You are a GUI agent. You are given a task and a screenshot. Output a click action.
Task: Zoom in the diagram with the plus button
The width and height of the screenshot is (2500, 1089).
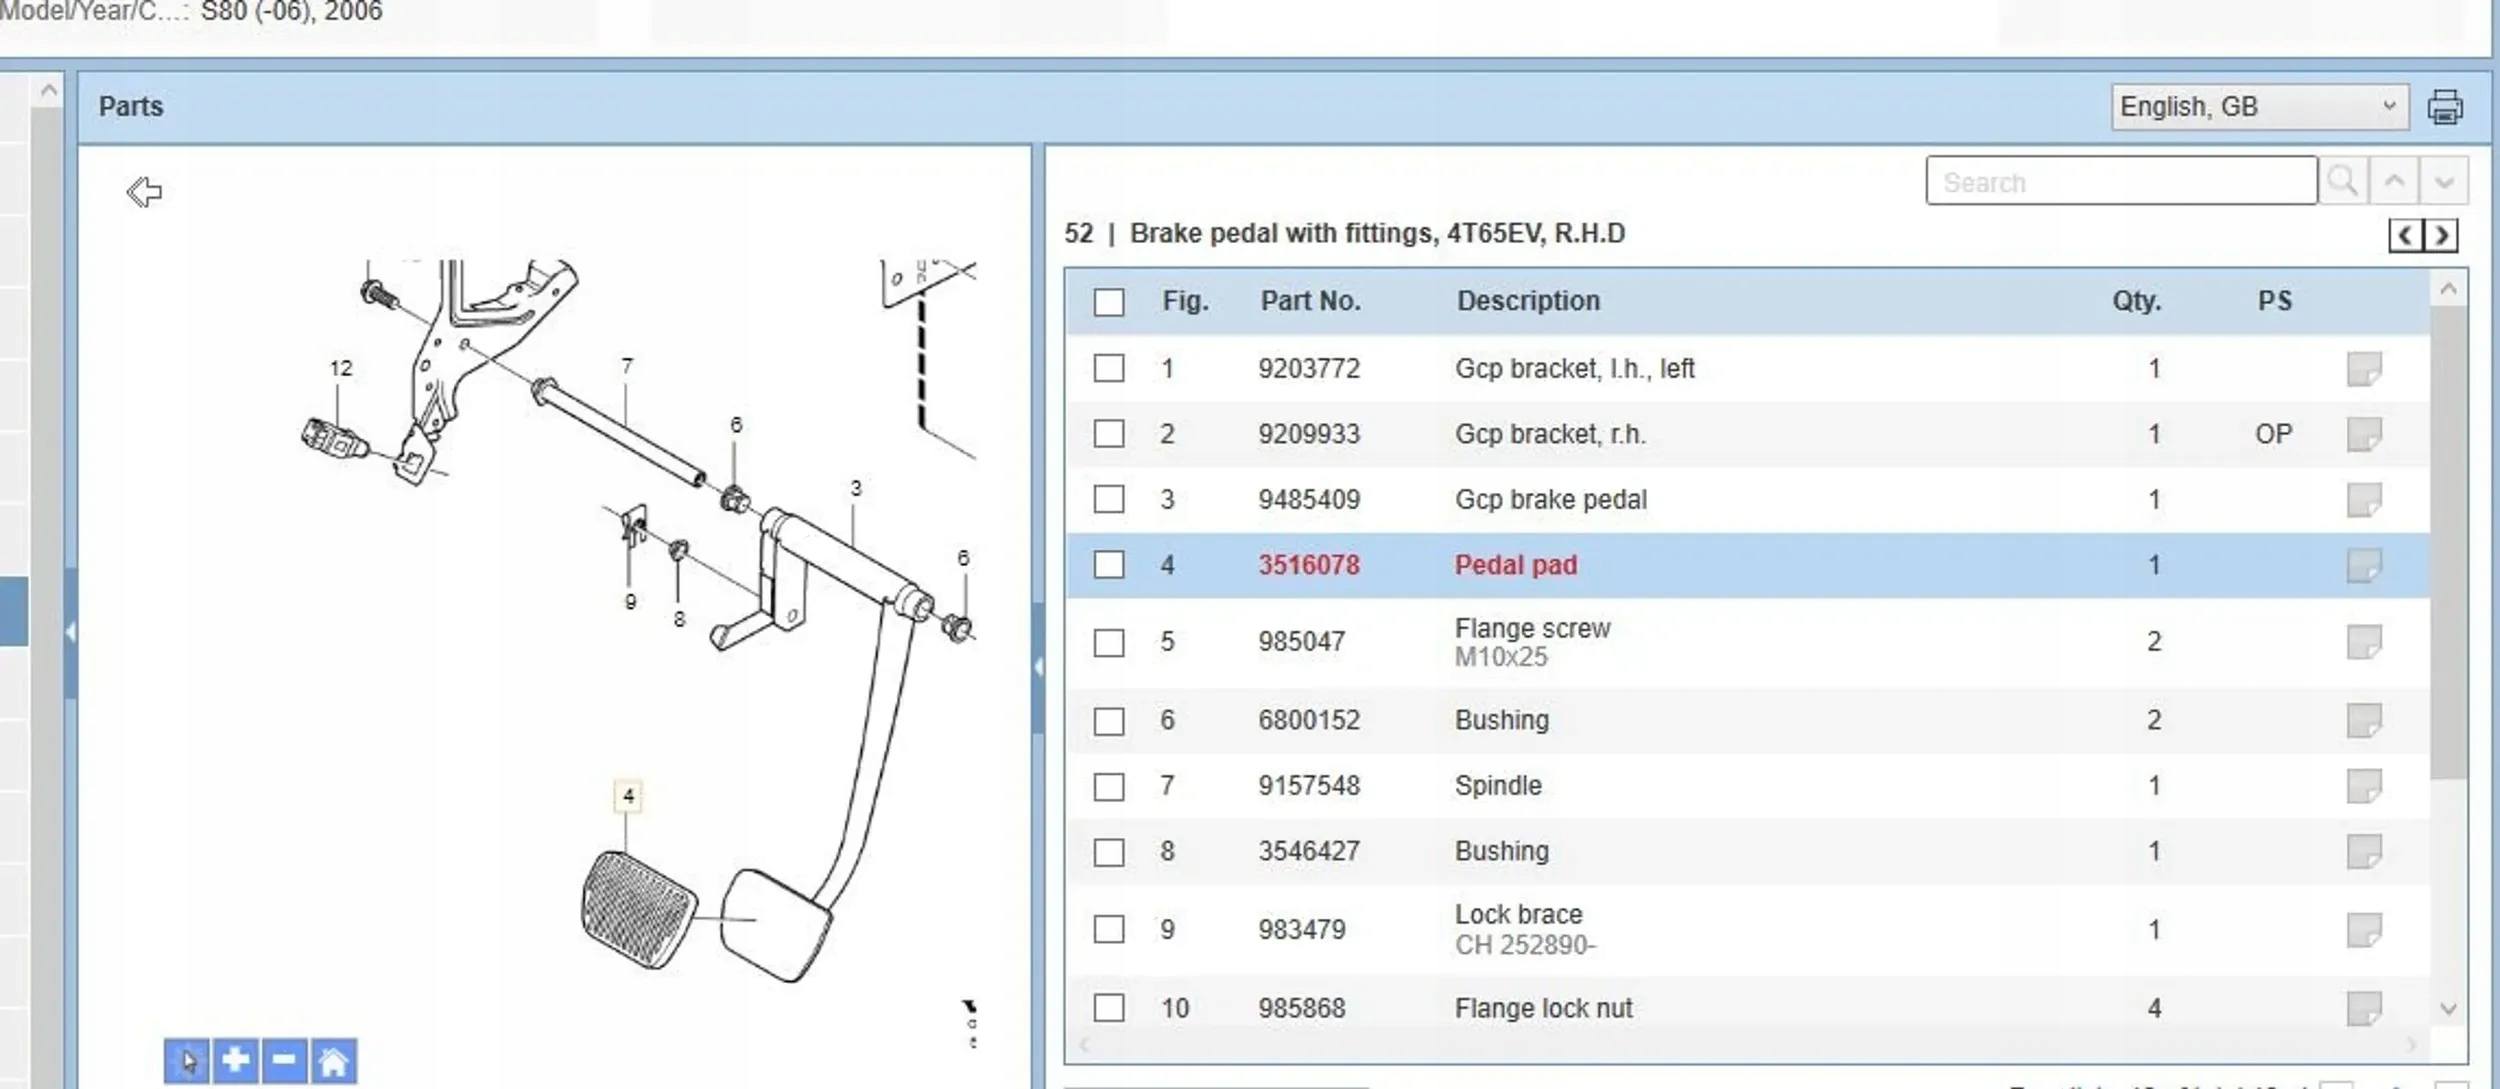pos(236,1060)
